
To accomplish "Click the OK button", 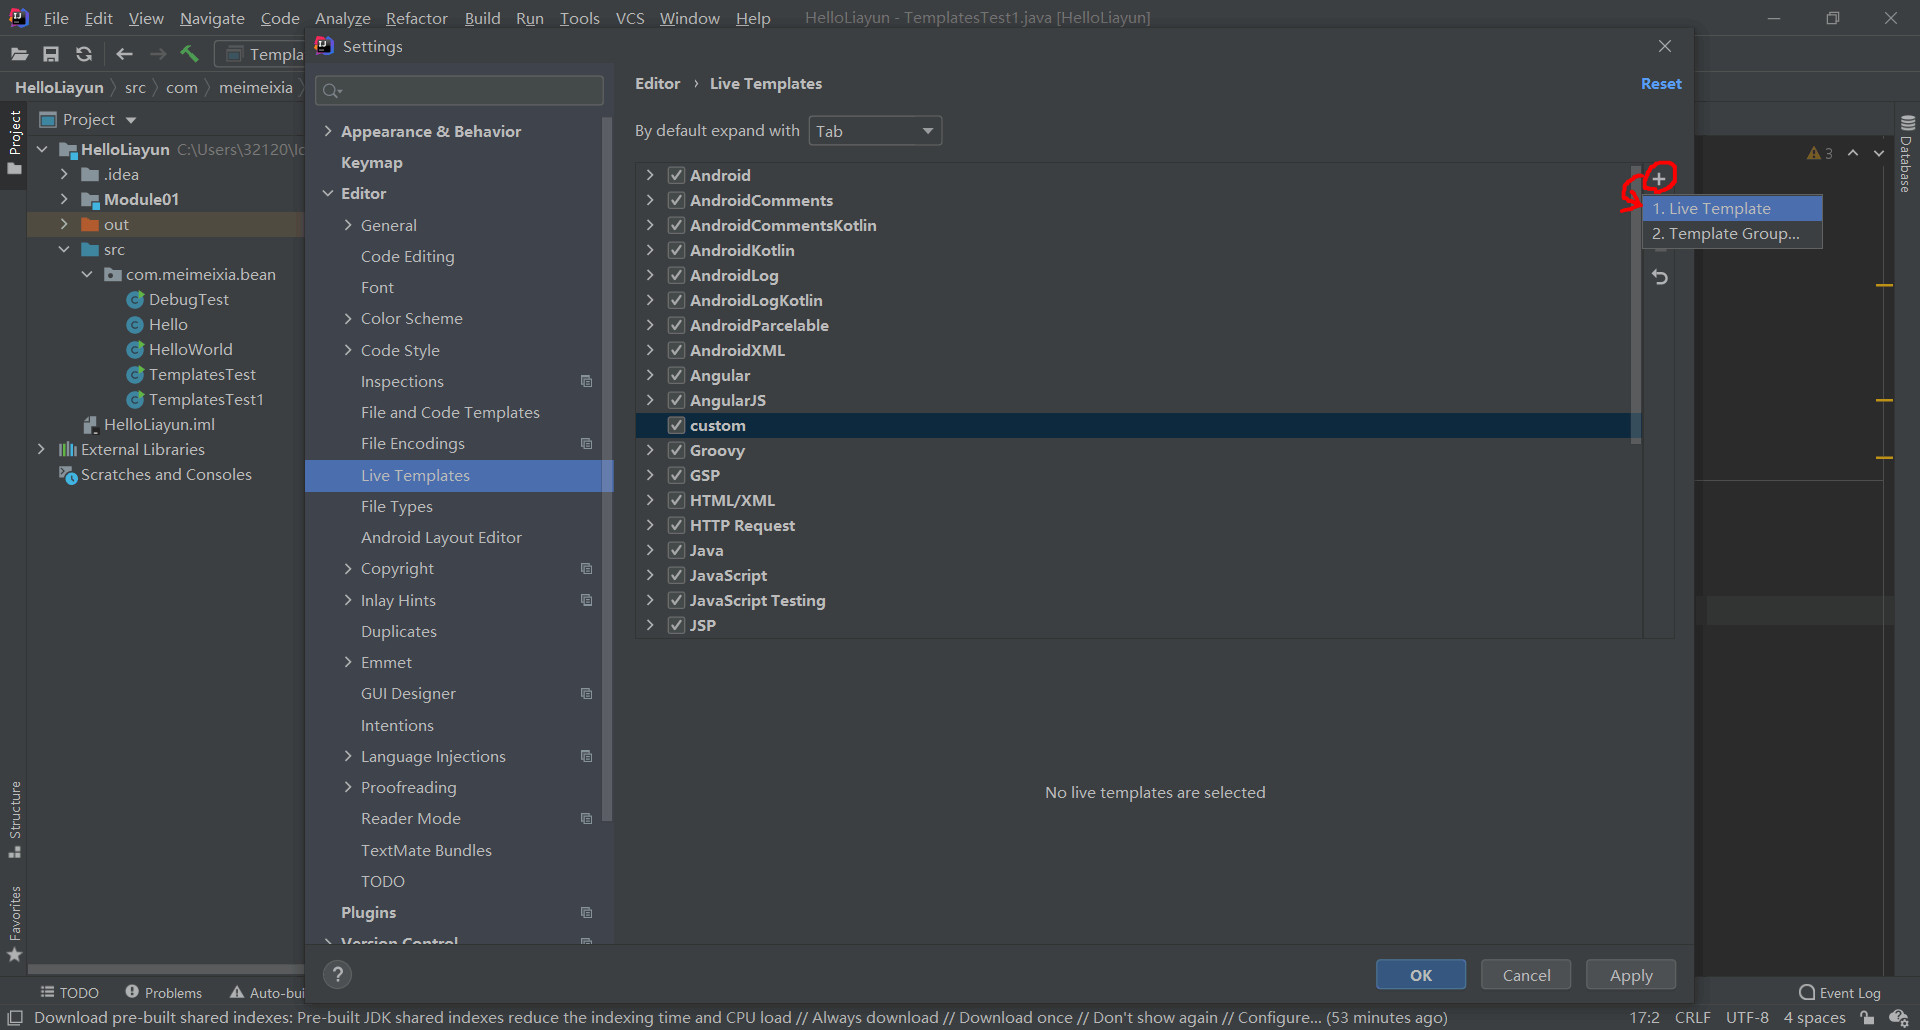I will [1421, 975].
